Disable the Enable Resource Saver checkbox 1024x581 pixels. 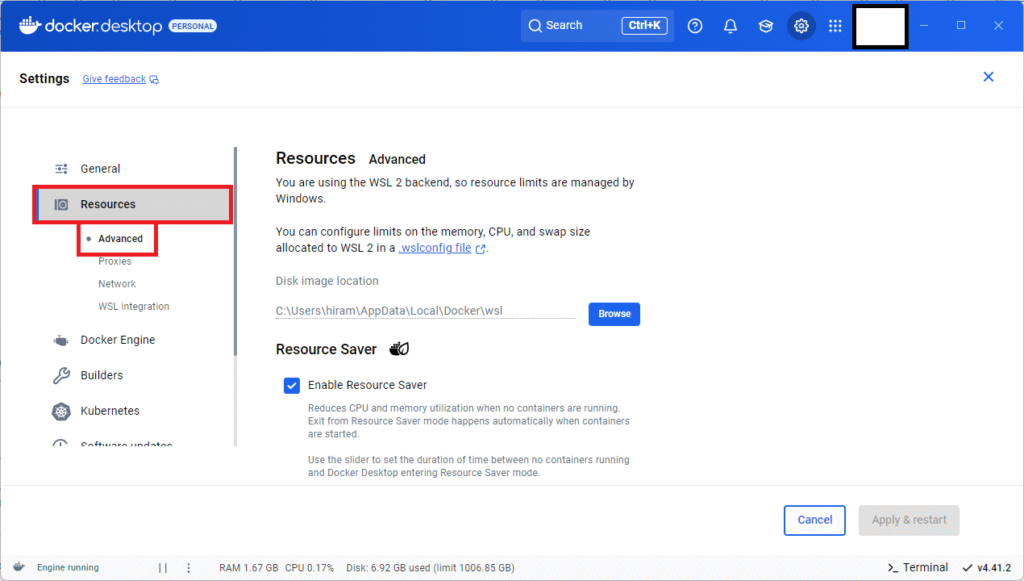click(x=292, y=385)
